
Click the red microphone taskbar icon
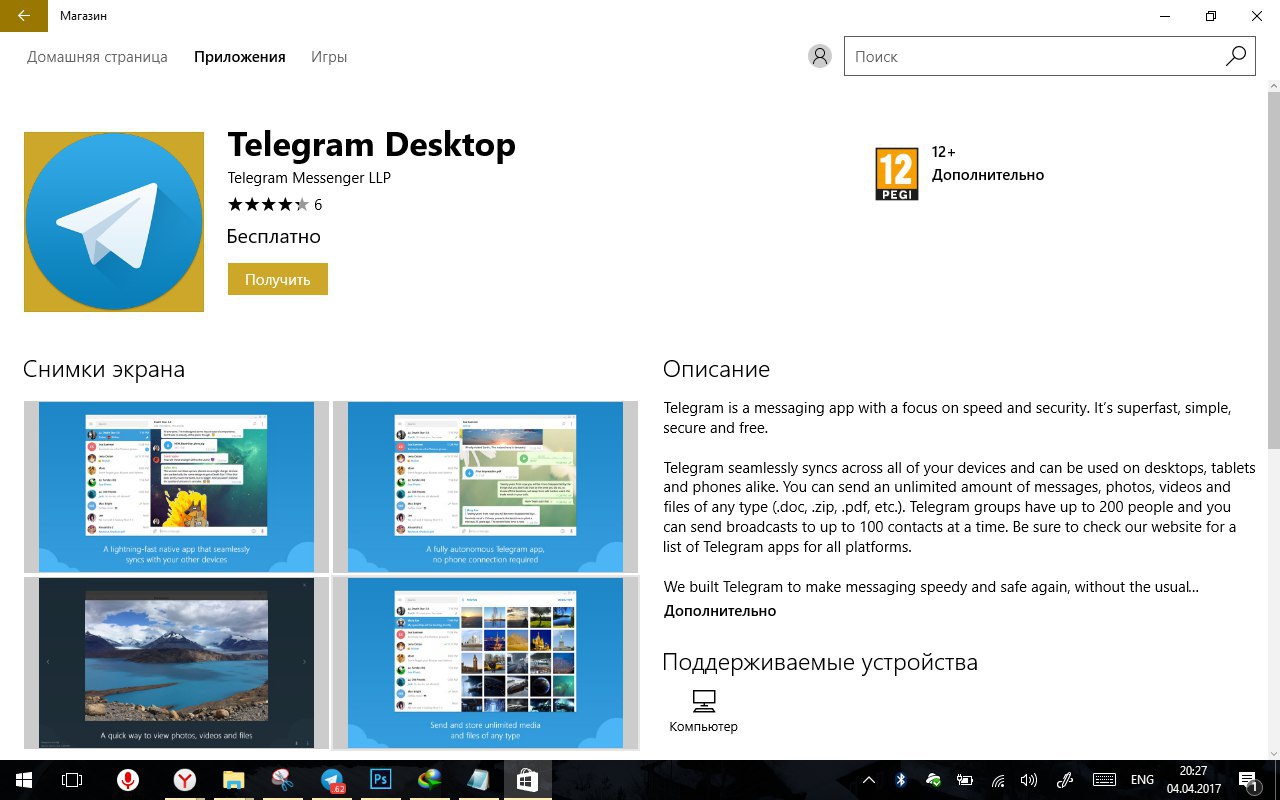tap(127, 780)
